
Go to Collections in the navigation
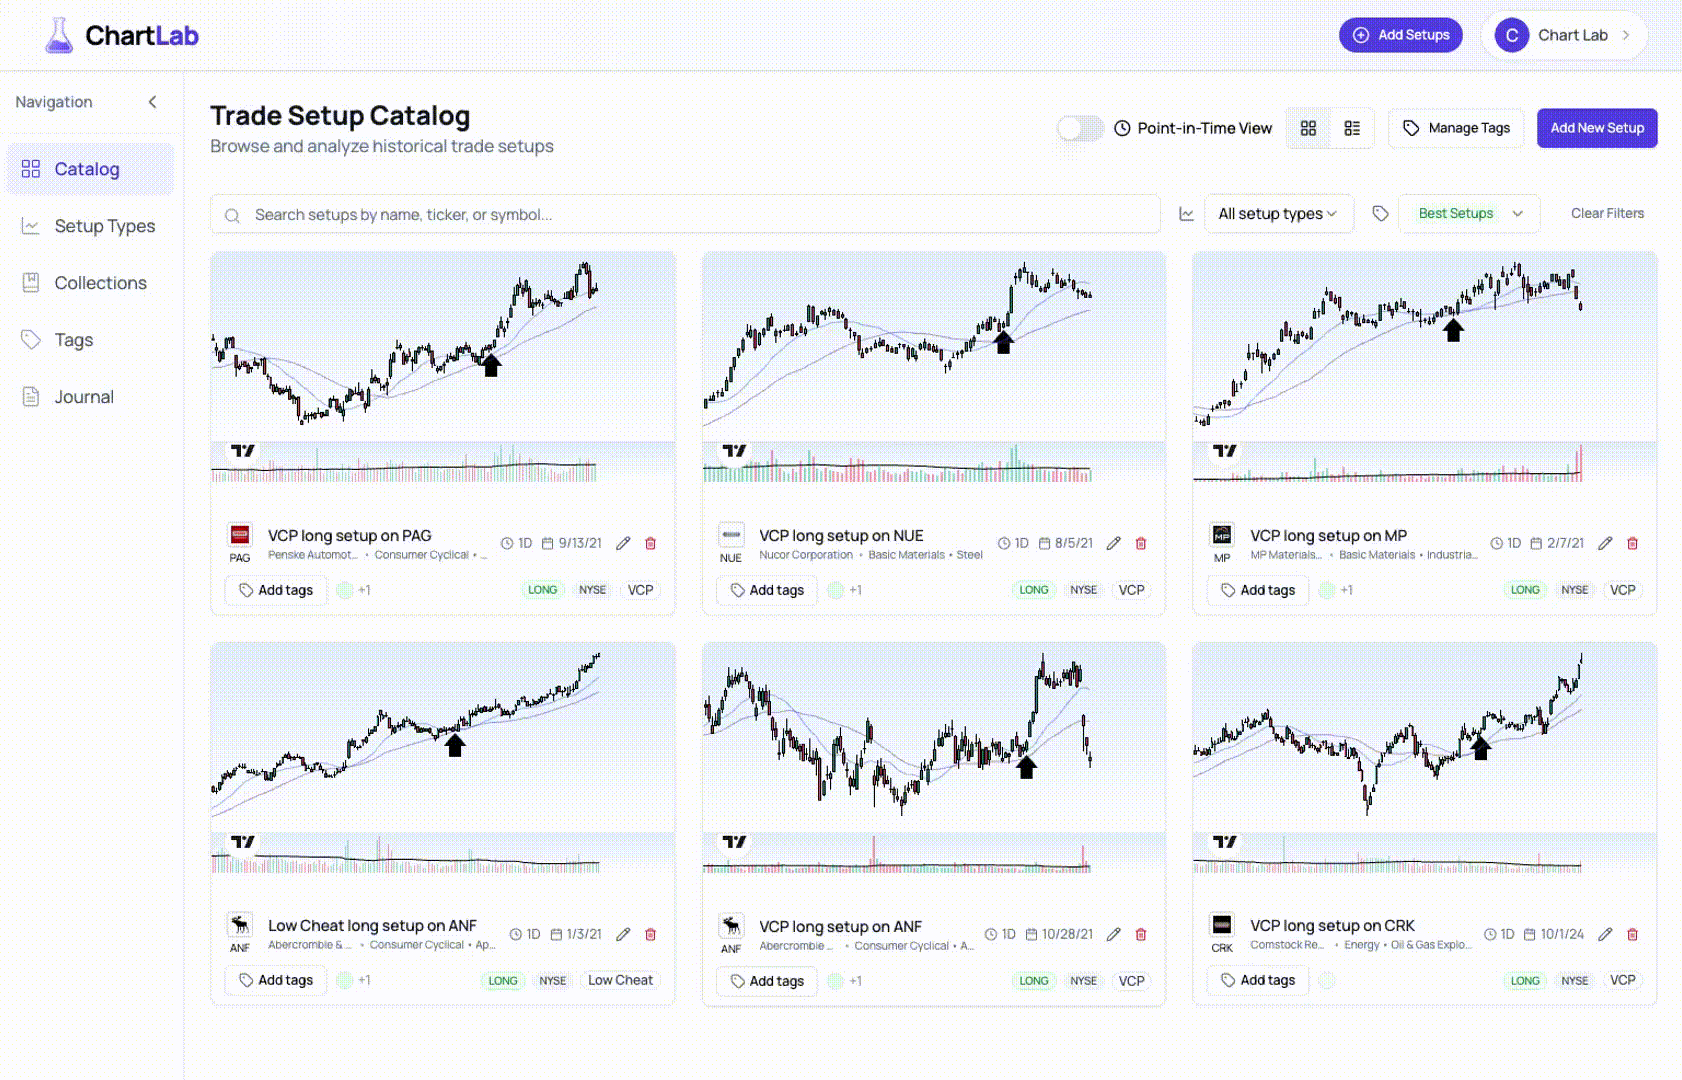tap(100, 283)
